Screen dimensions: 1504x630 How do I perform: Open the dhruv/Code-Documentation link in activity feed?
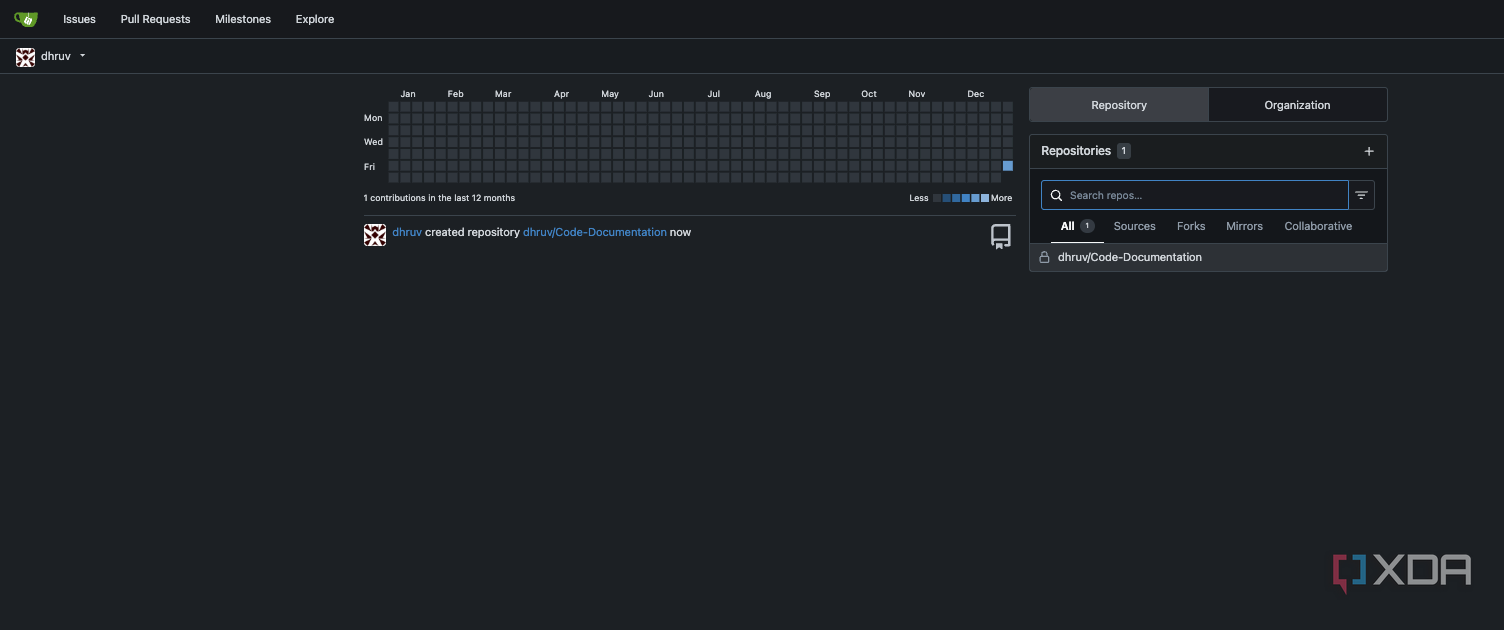(x=594, y=232)
